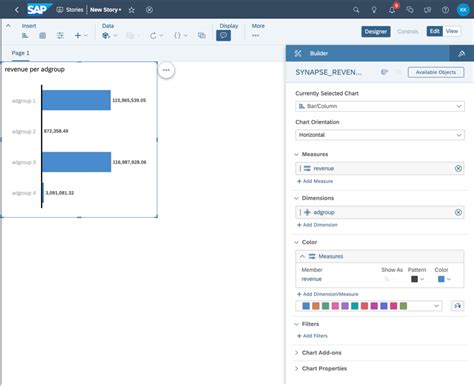Expand the Chart Add-ons section
The image size is (474, 386).
coord(296,353)
